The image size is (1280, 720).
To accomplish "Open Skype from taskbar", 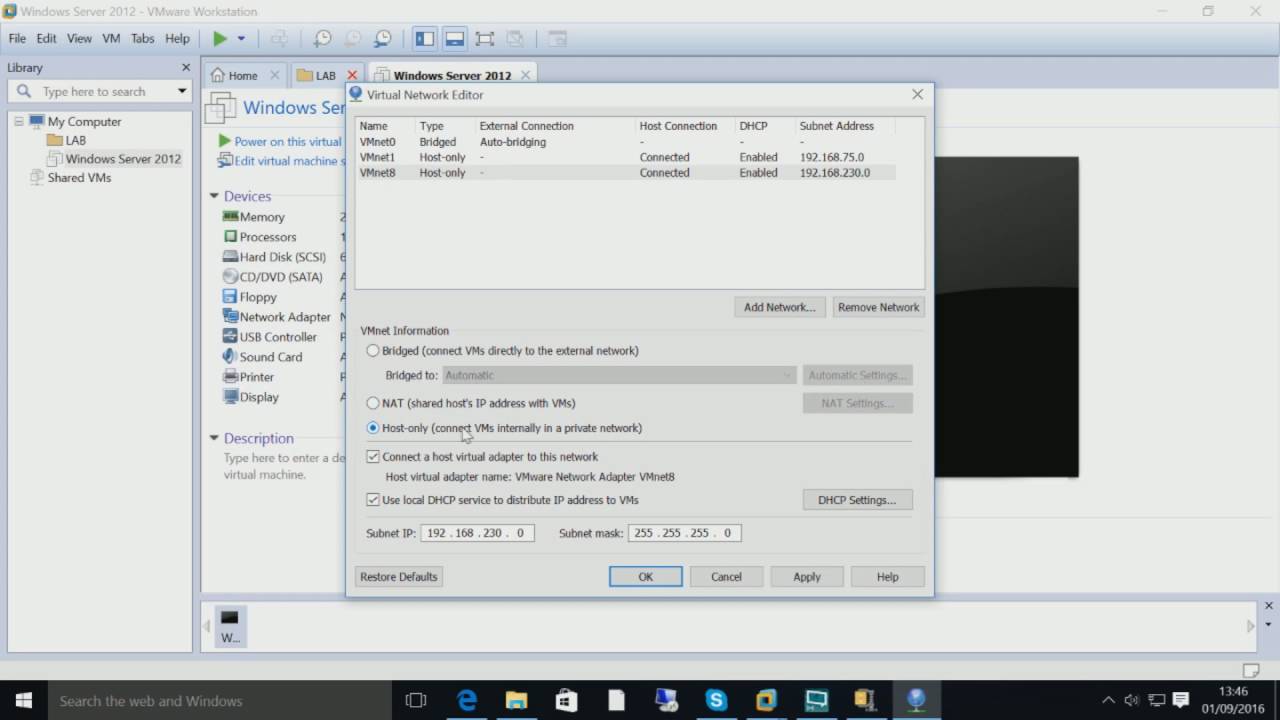I will 716,700.
